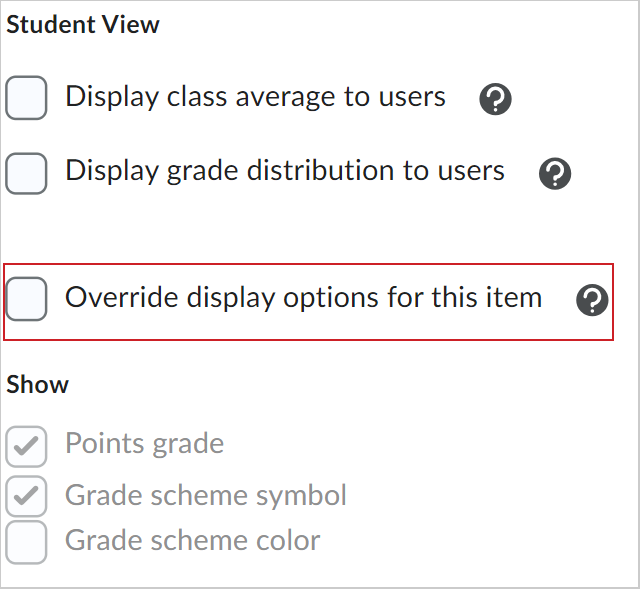Check Override display options for this item

click(x=27, y=299)
